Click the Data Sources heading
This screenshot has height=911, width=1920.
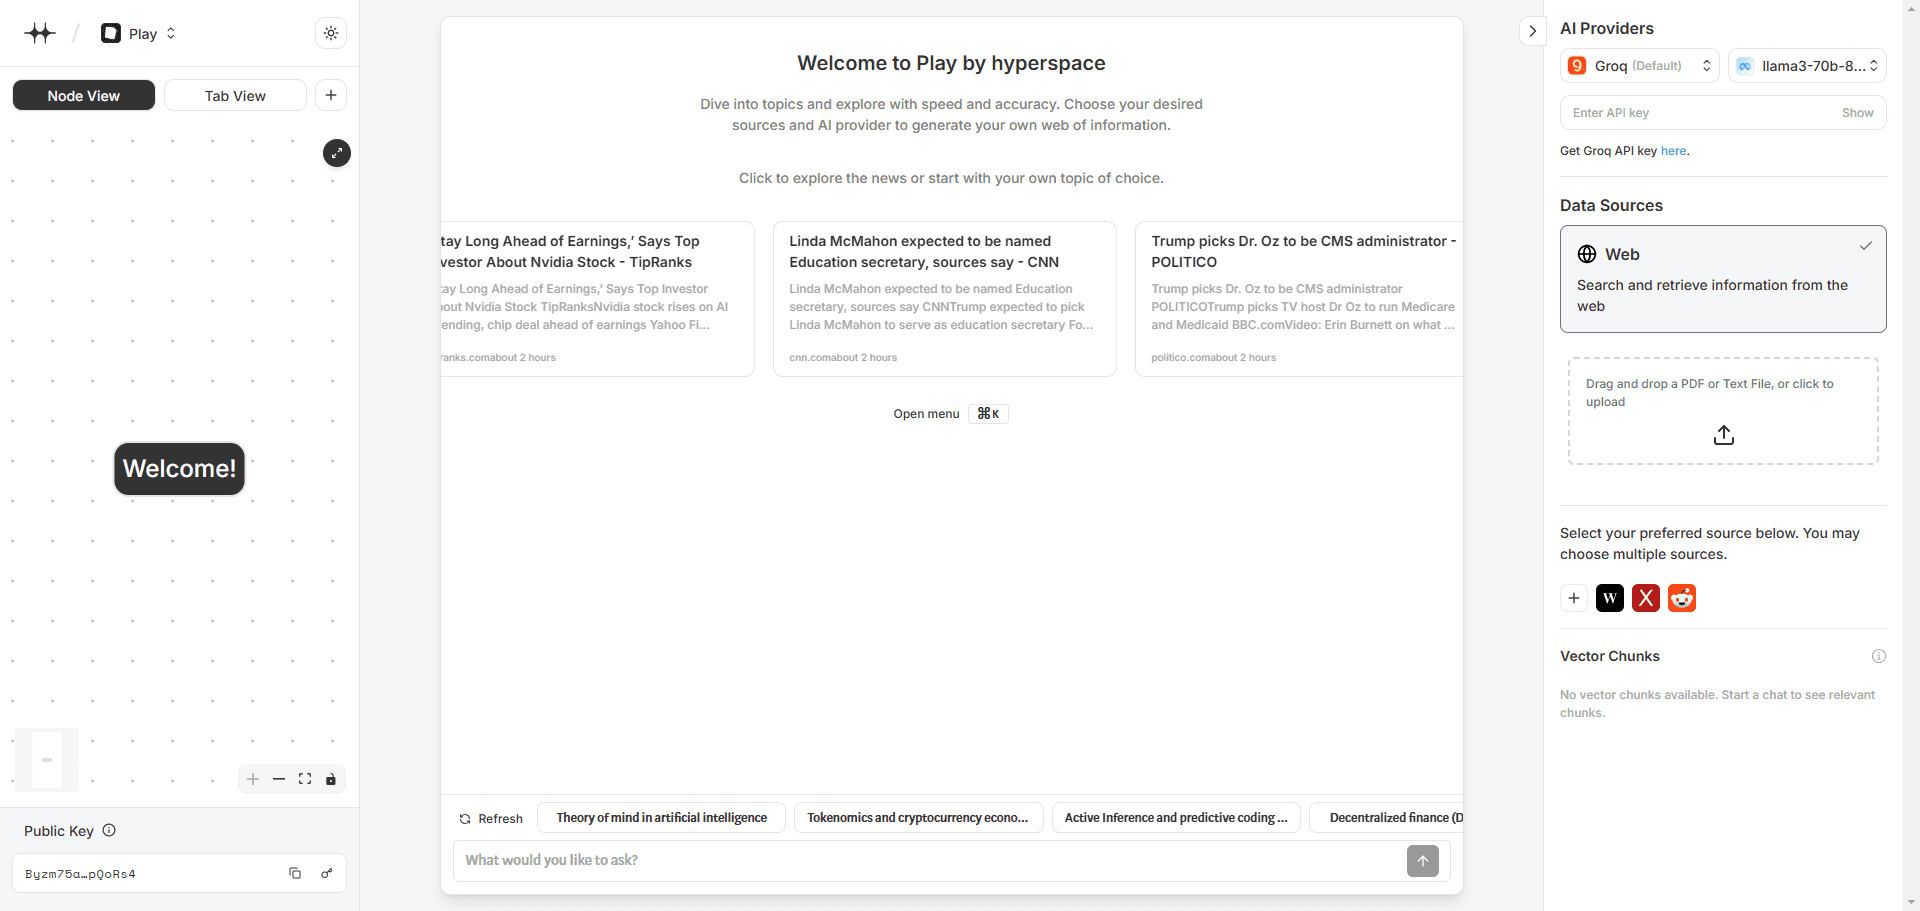coord(1611,205)
